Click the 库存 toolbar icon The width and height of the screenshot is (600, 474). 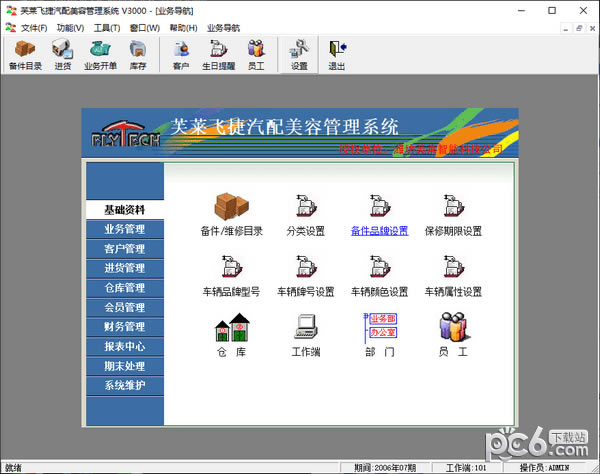point(137,53)
